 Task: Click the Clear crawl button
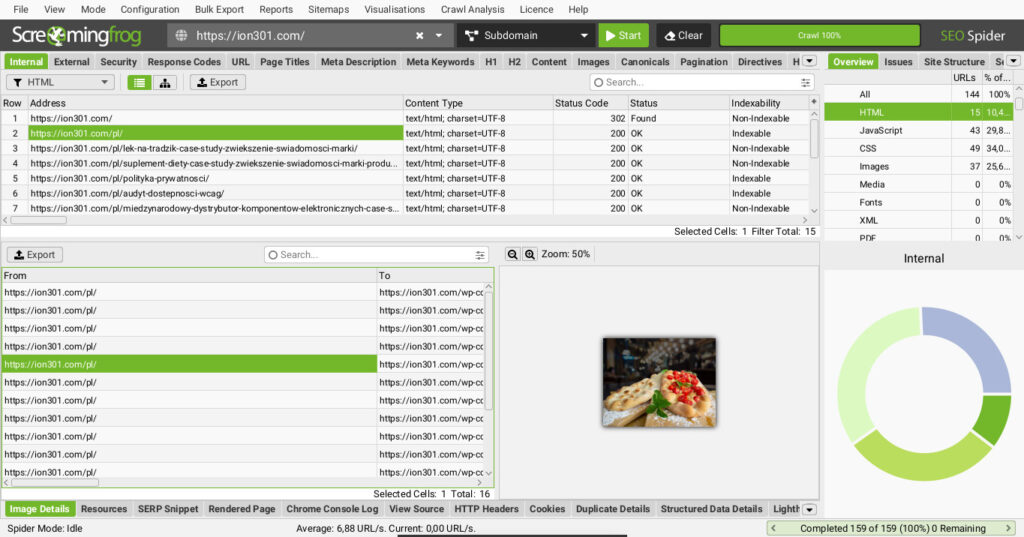pyautogui.click(x=683, y=35)
